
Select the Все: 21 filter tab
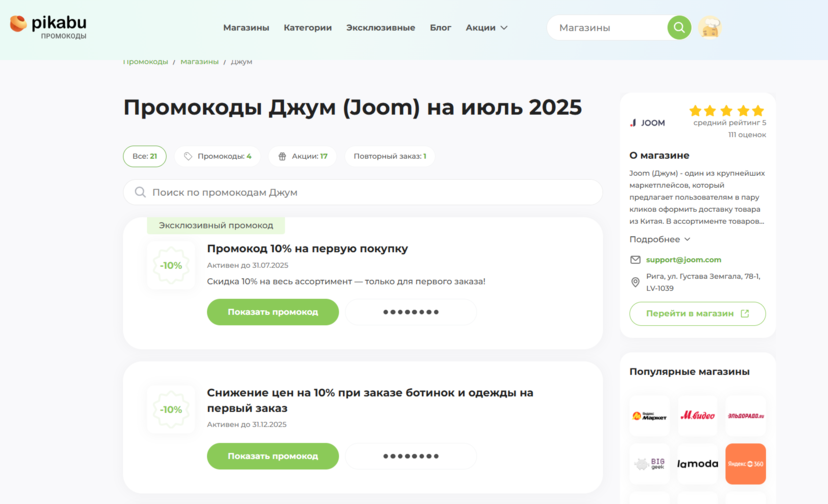click(x=145, y=156)
